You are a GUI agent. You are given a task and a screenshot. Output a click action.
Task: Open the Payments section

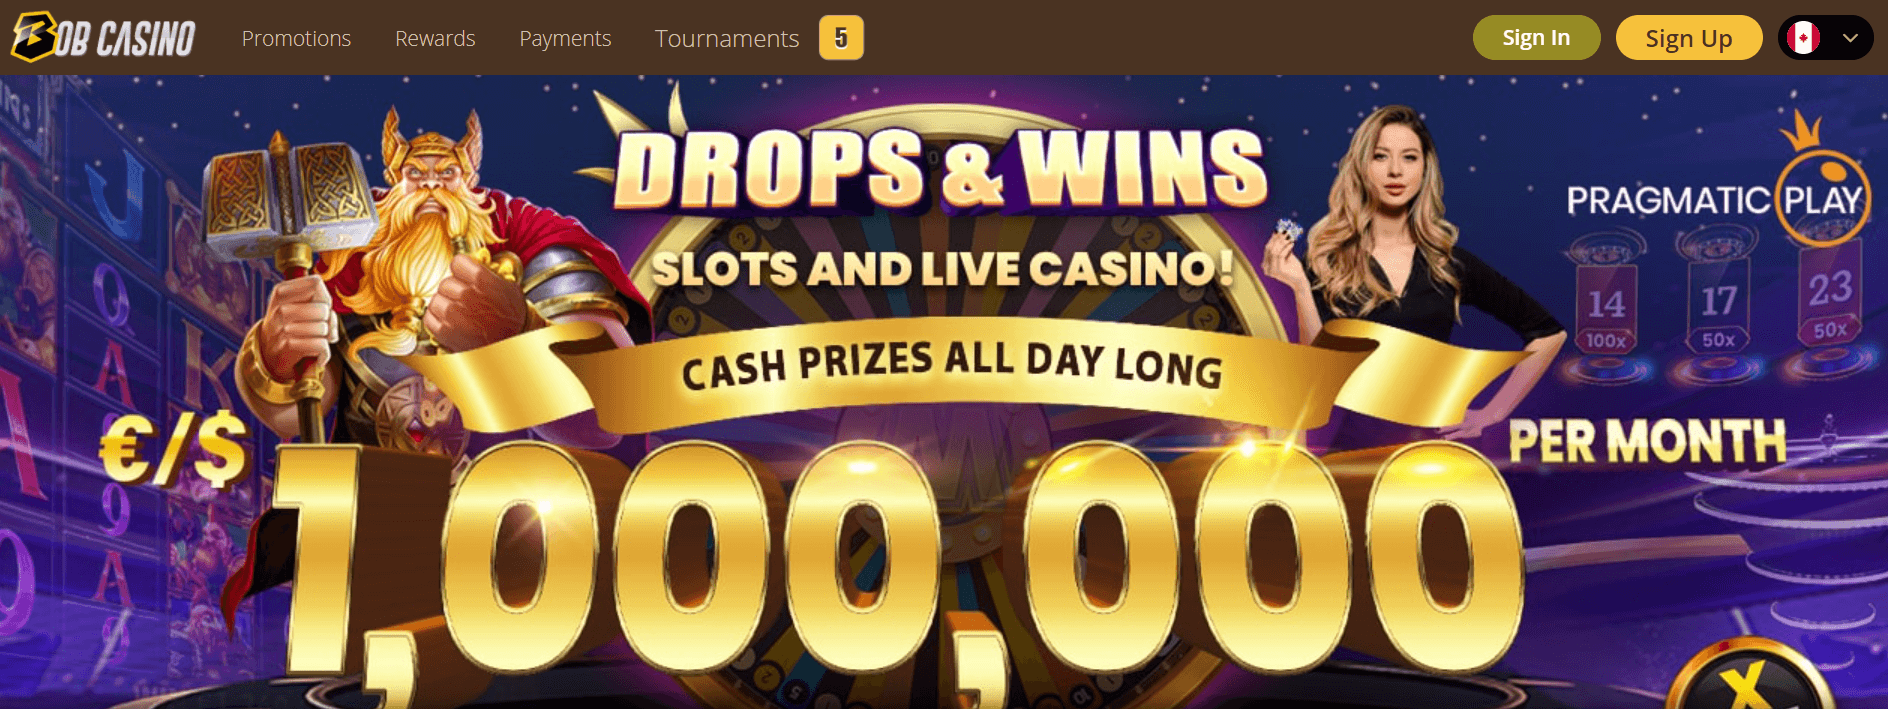[565, 38]
